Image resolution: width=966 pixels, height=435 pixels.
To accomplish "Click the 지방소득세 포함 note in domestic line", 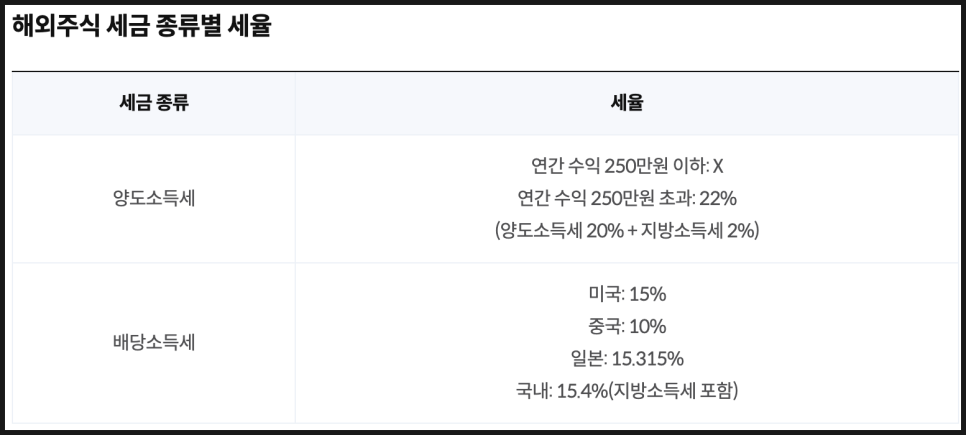I will [673, 391].
